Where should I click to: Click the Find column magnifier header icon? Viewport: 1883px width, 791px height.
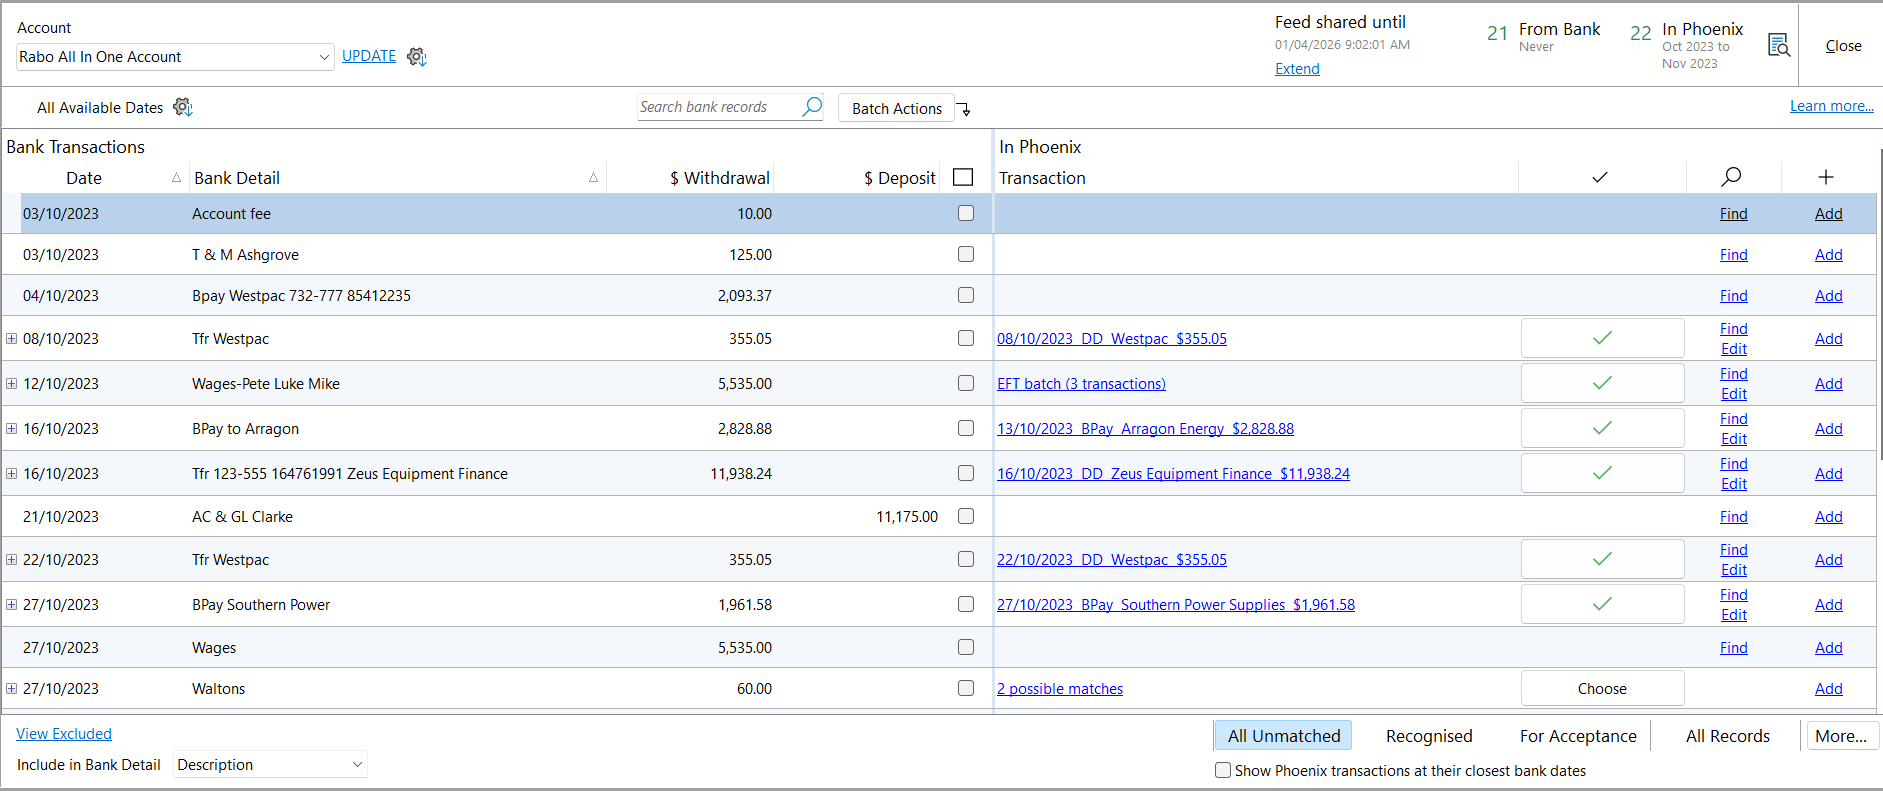(x=1731, y=177)
